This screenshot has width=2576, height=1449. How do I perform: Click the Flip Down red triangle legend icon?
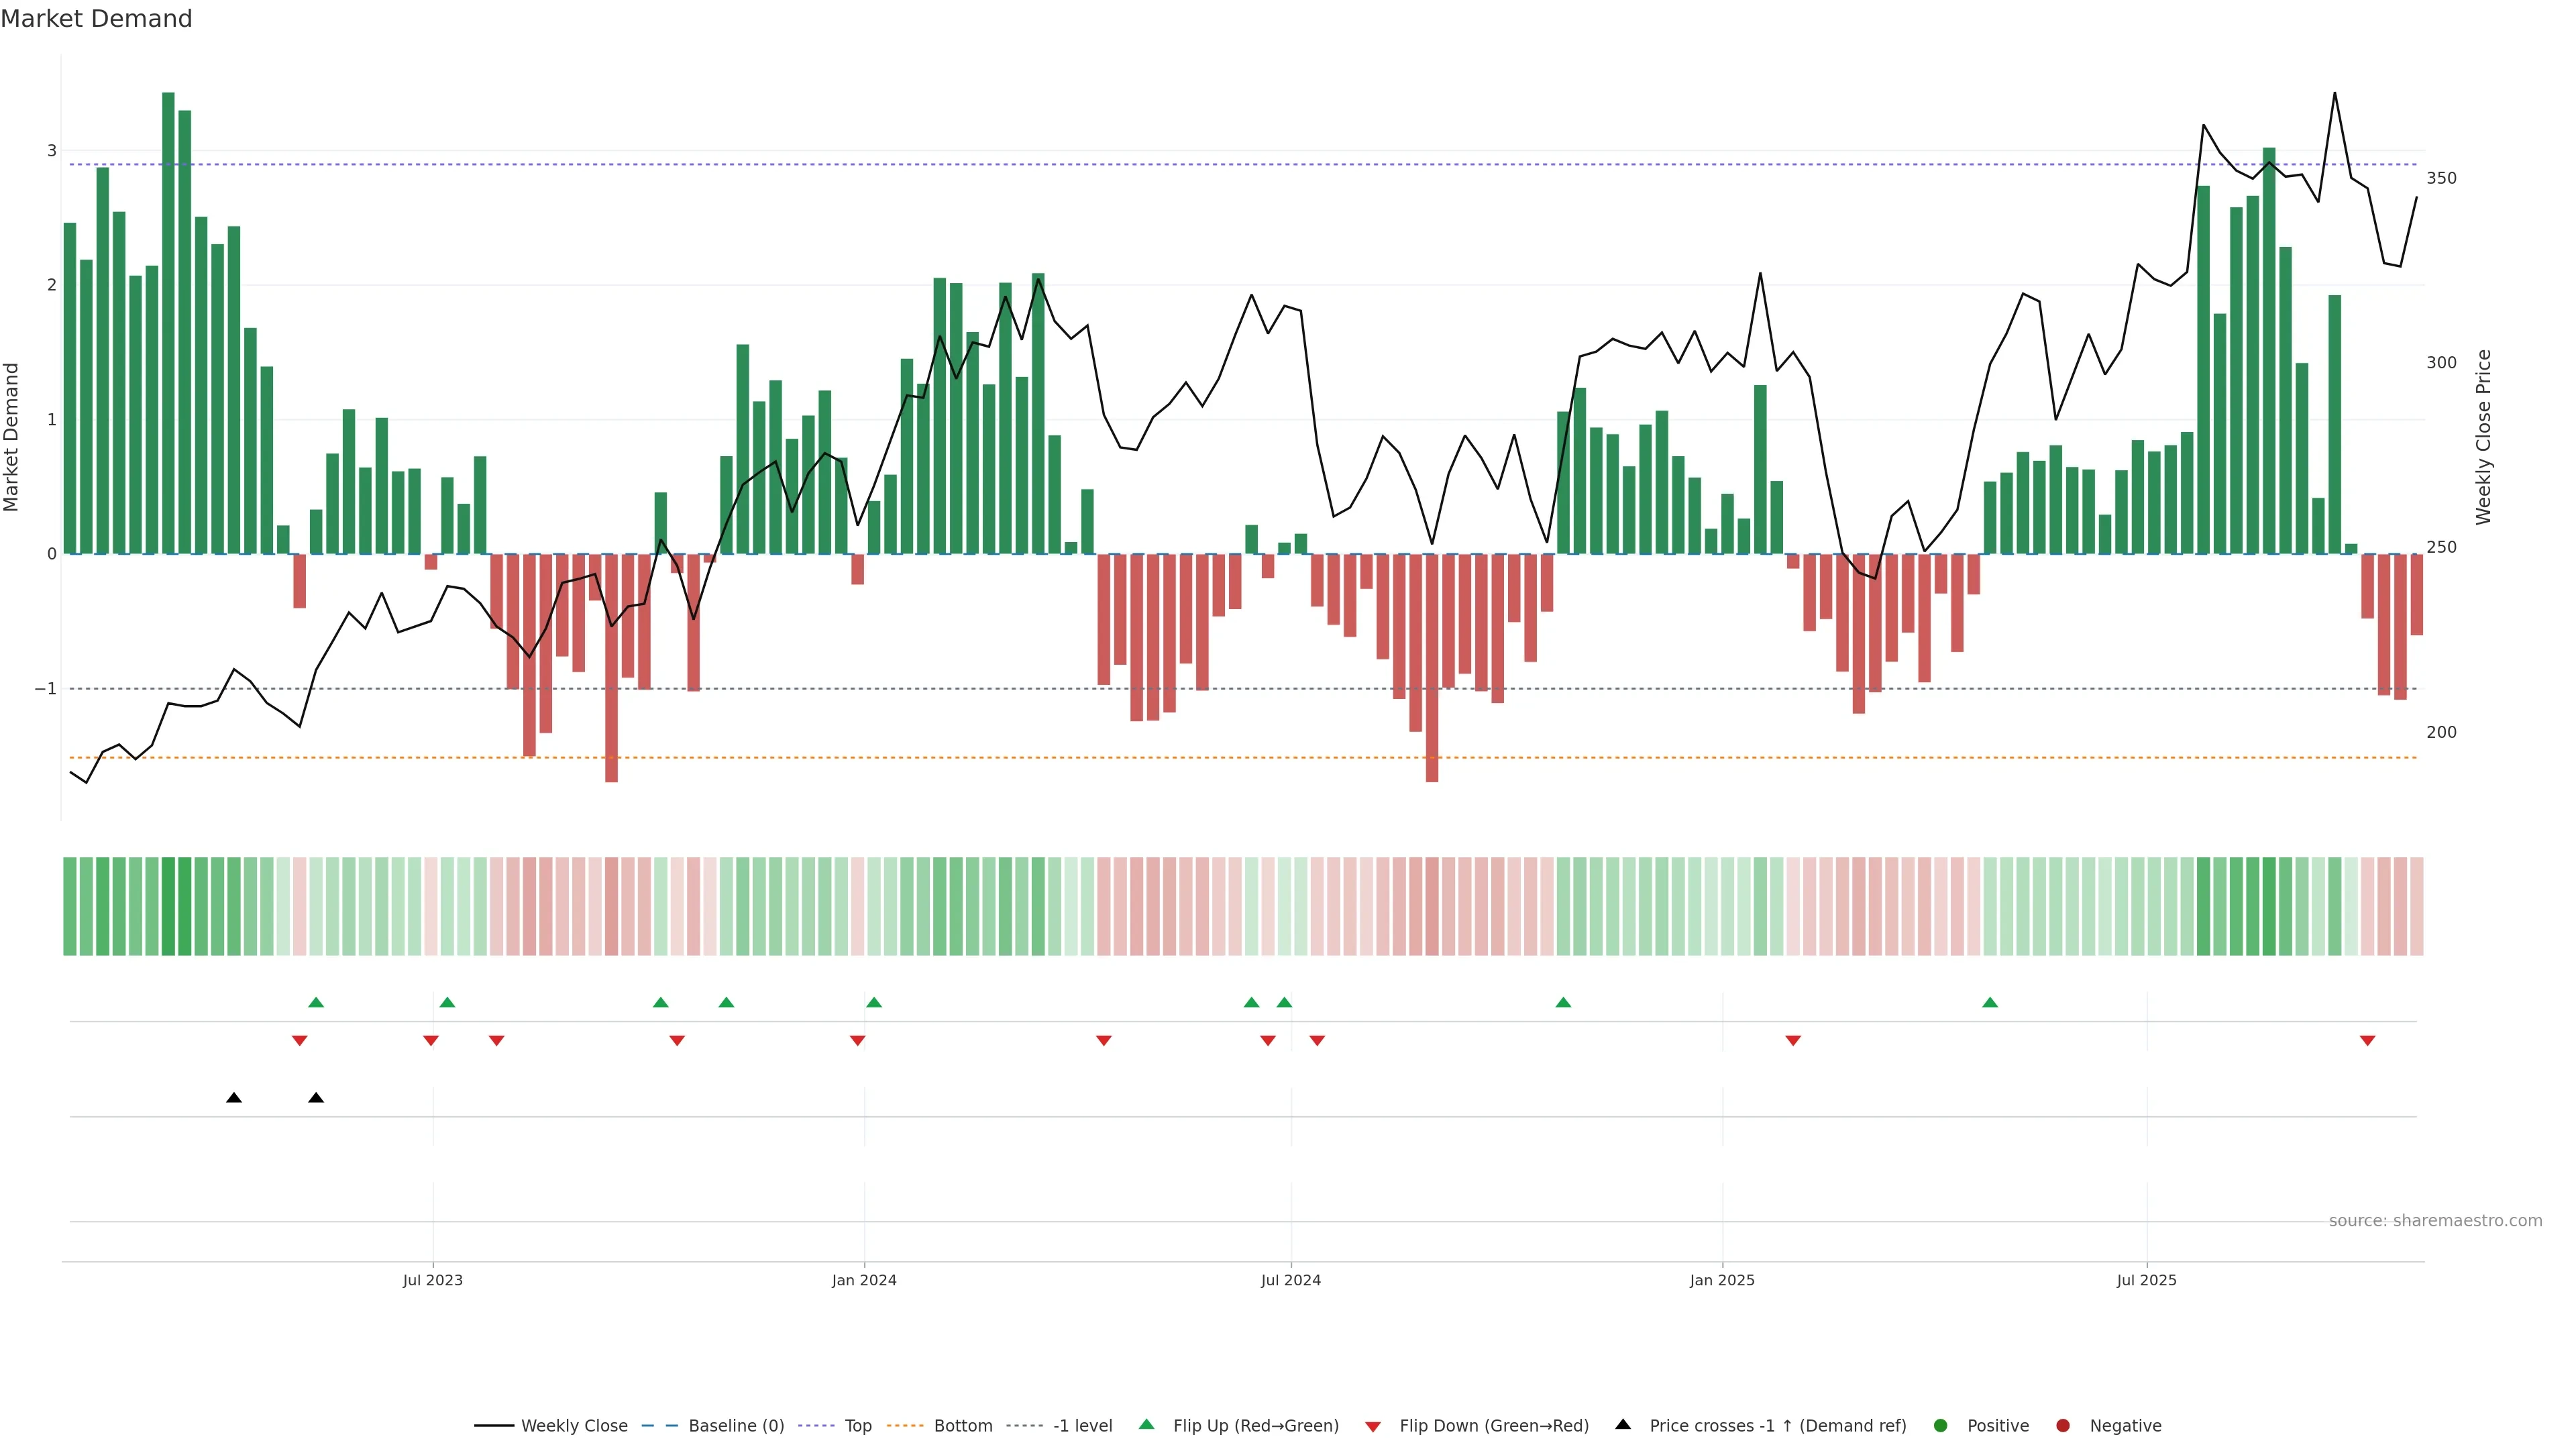tap(1373, 1426)
